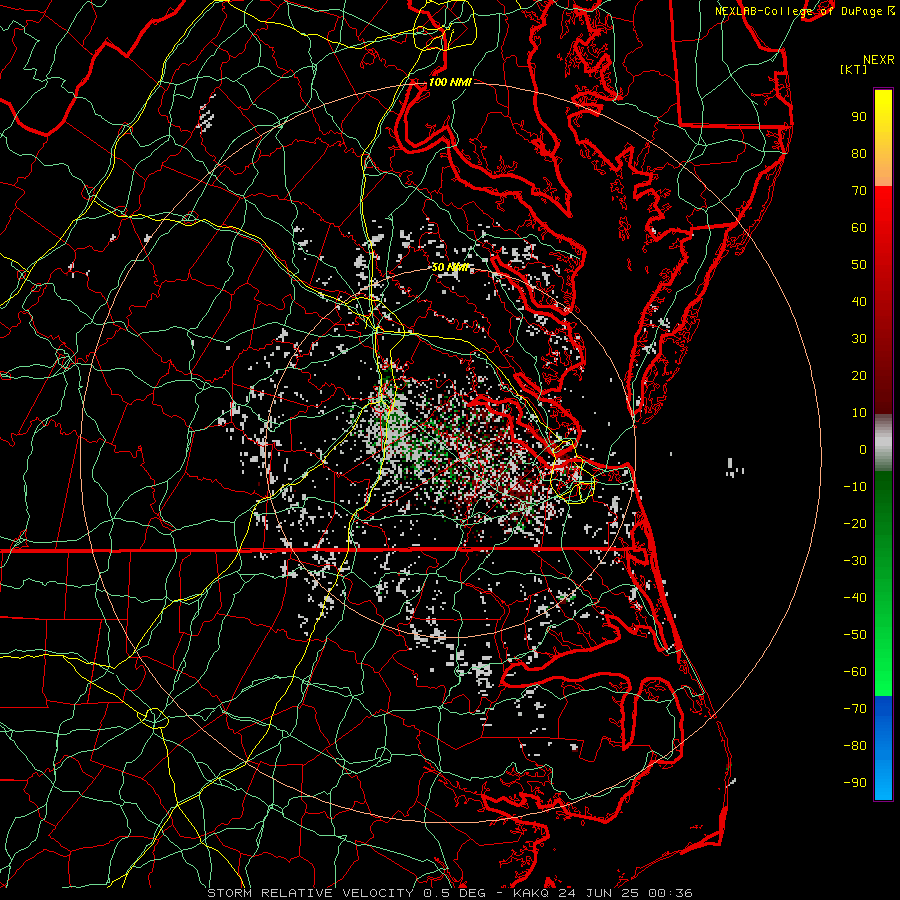Image resolution: width=900 pixels, height=900 pixels.
Task: Click the 40 value on velocity scale
Action: tap(859, 302)
